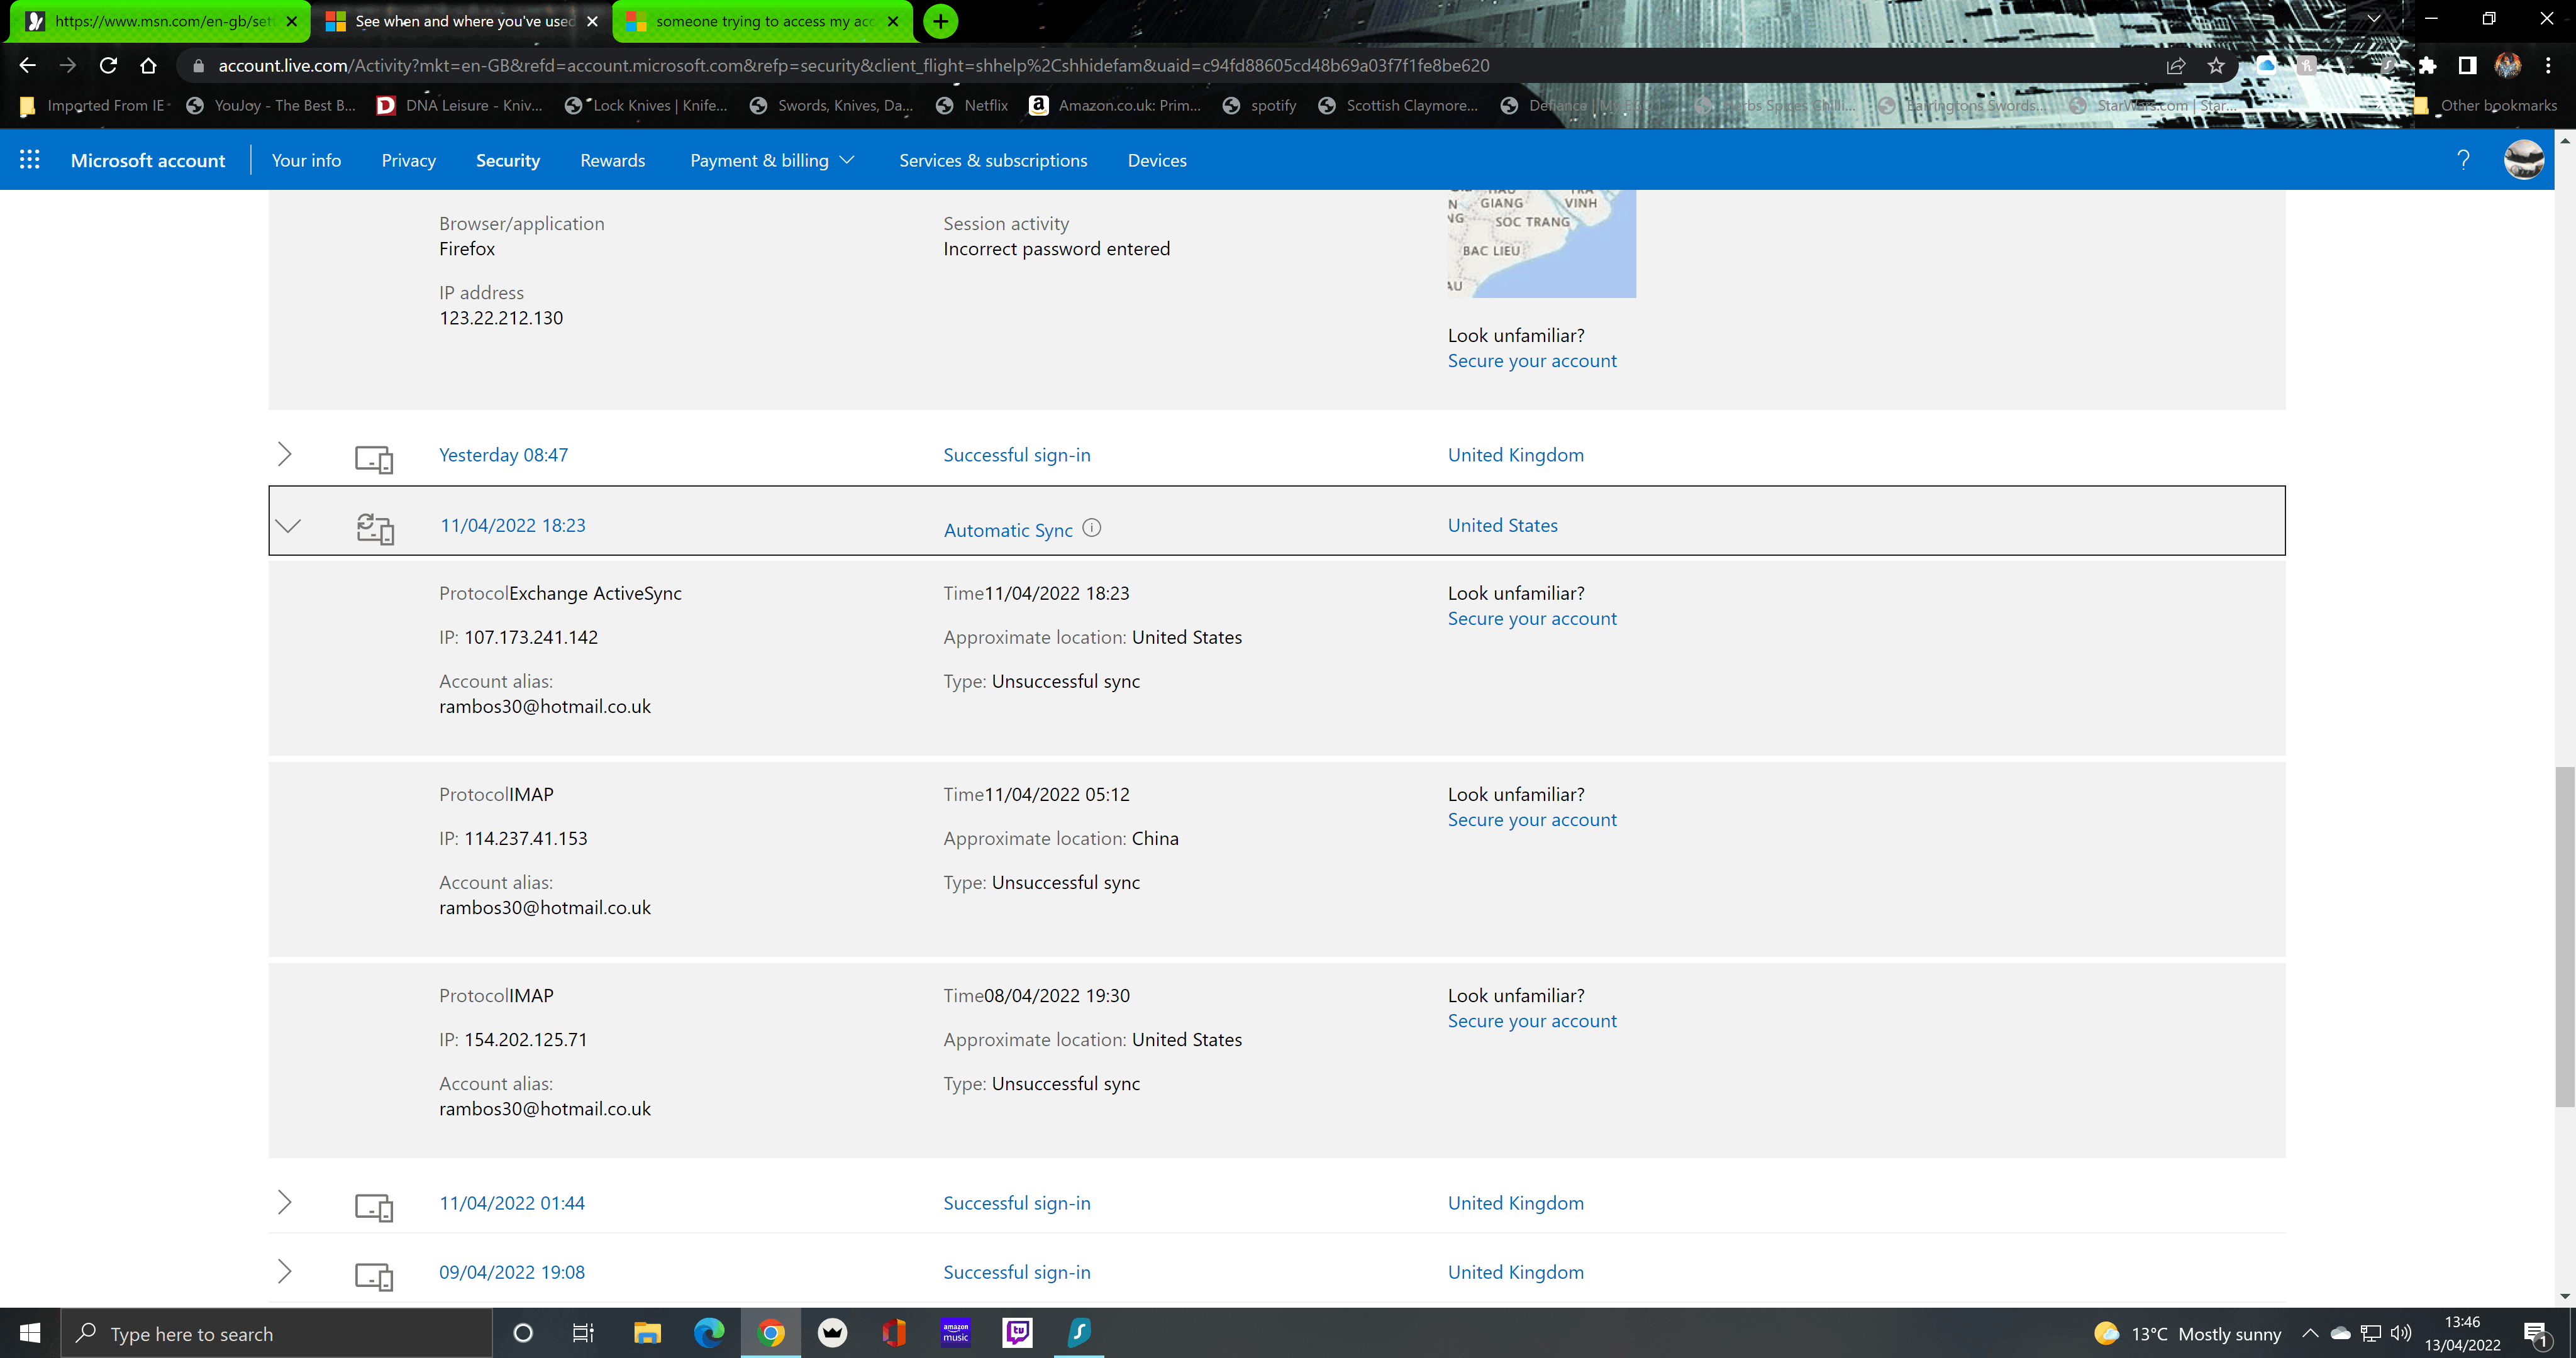The image size is (2576, 1358).
Task: Toggle the browser side panel icon
Action: [x=2467, y=65]
